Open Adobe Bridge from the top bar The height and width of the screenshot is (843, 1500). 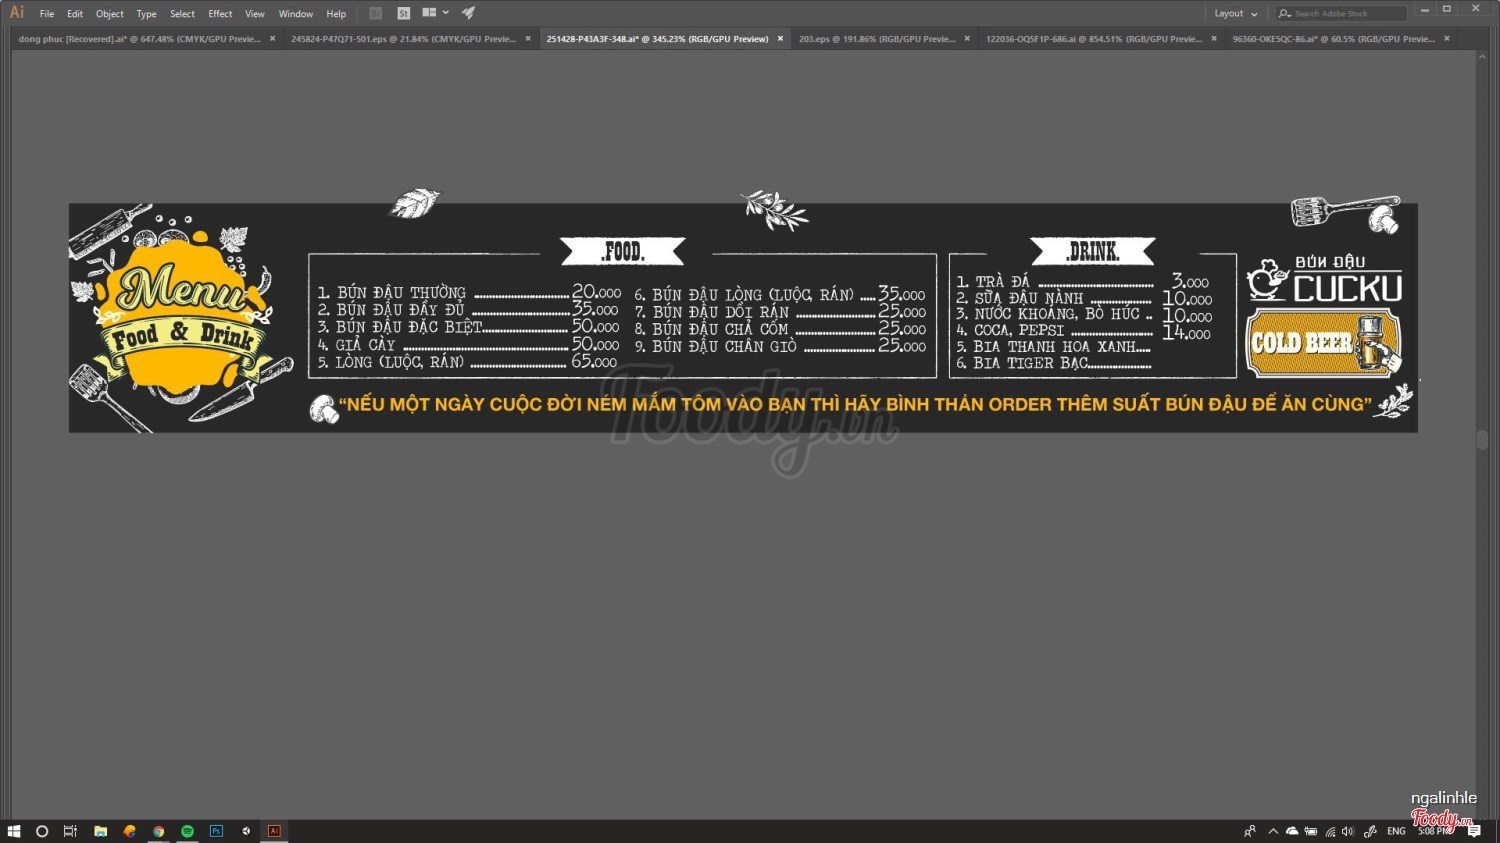376,13
